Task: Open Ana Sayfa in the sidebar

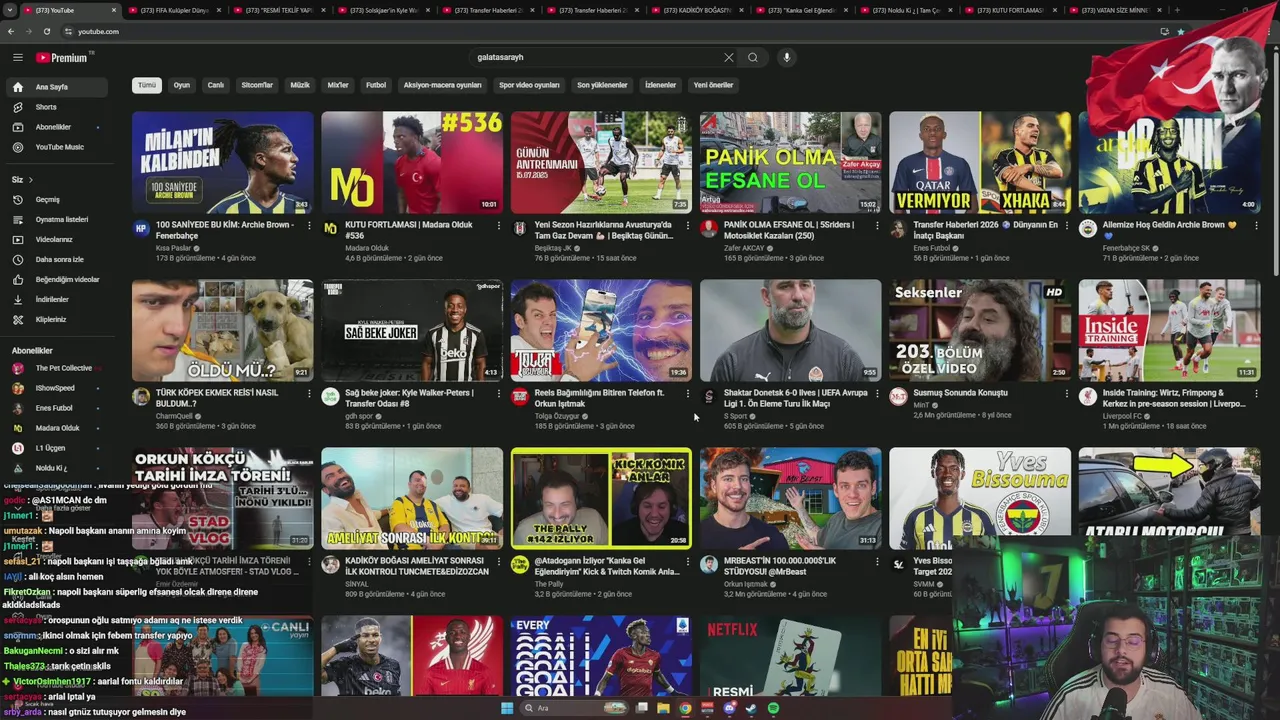Action: pyautogui.click(x=56, y=87)
